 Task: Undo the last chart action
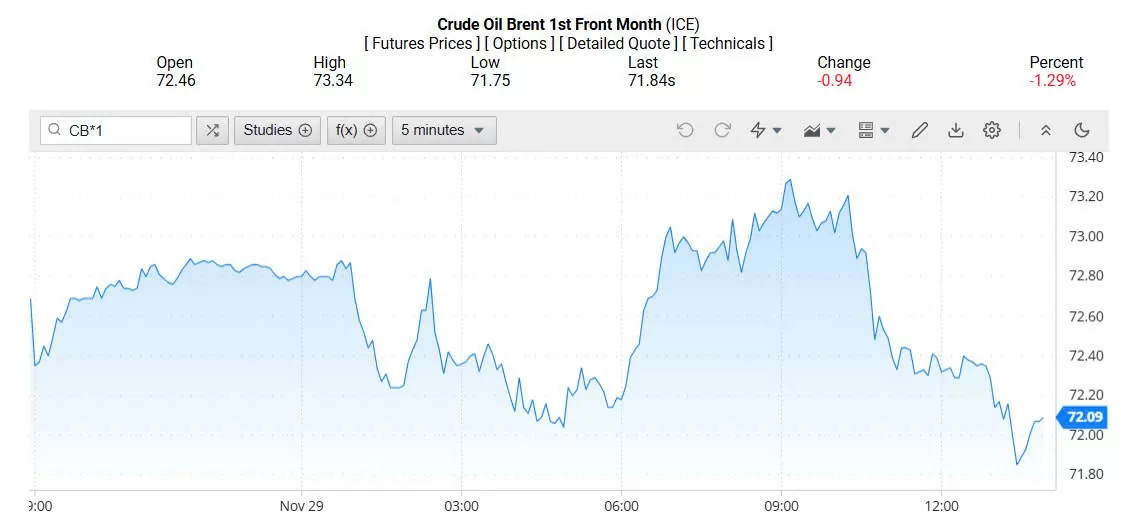pyautogui.click(x=685, y=130)
